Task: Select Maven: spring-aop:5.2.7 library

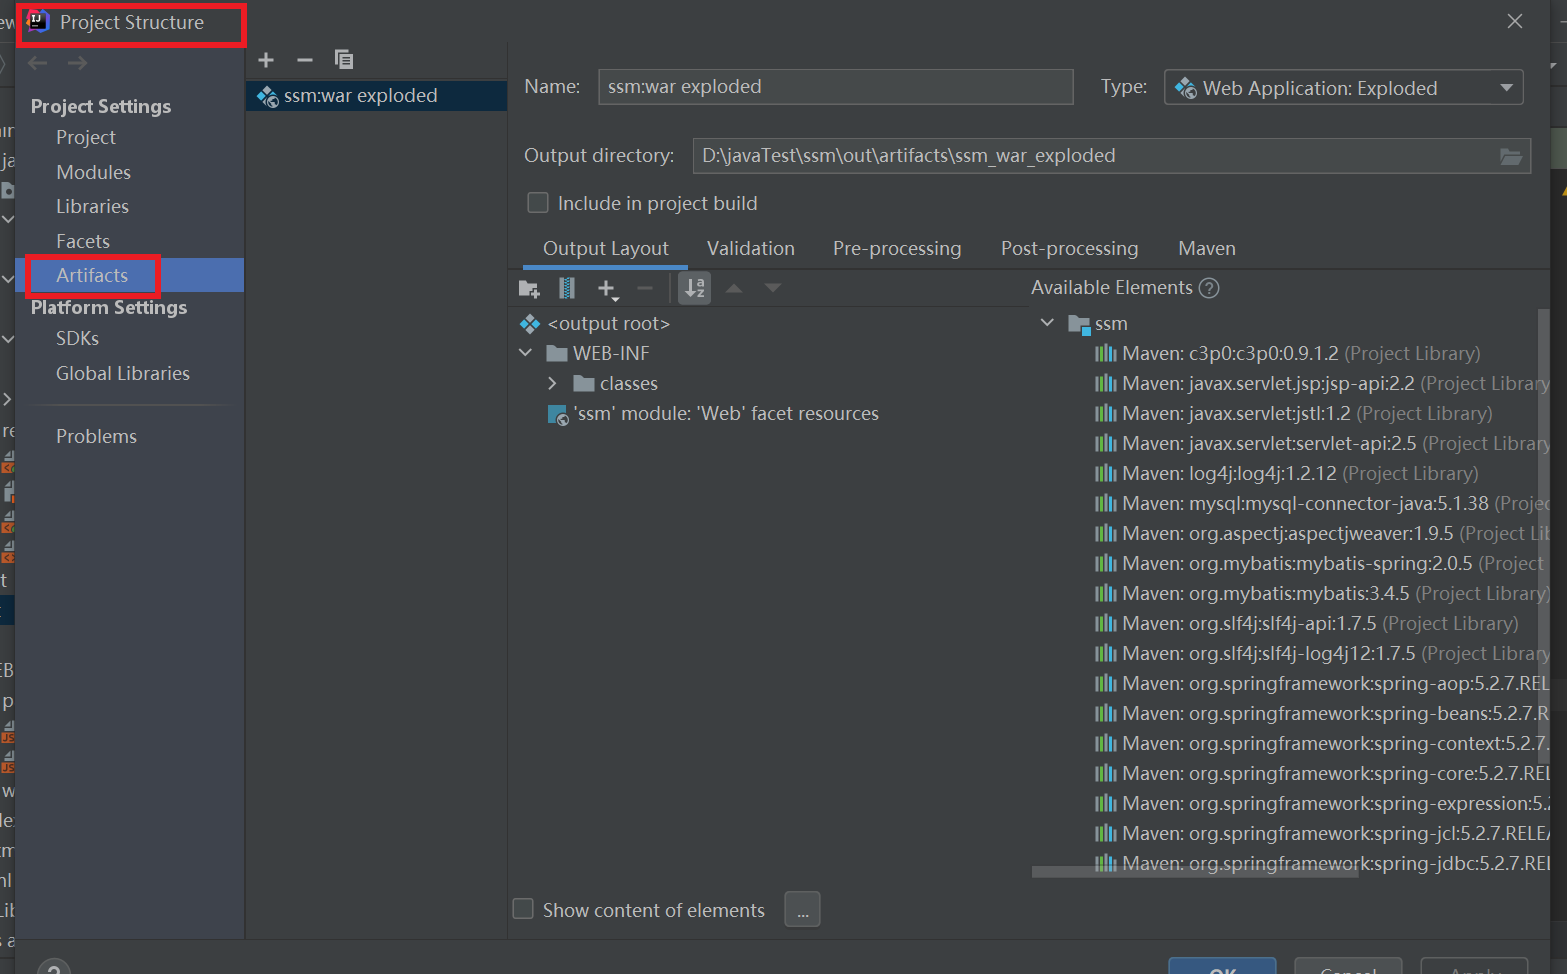Action: click(1322, 683)
